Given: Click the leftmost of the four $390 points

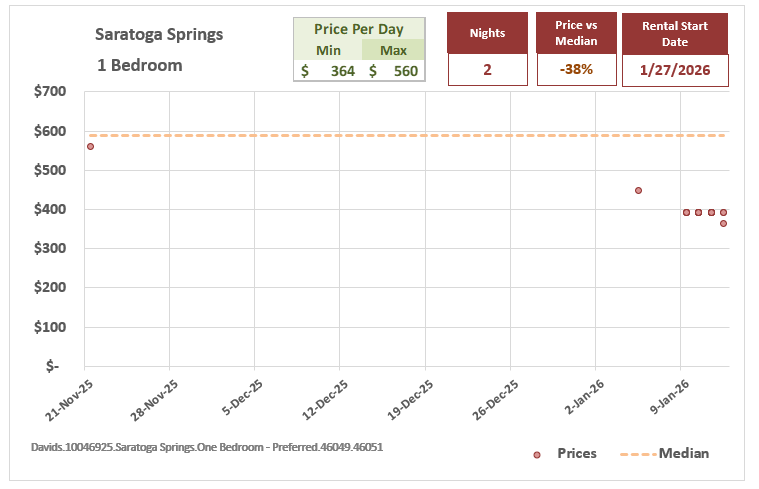Looking at the screenshot, I should [x=686, y=212].
